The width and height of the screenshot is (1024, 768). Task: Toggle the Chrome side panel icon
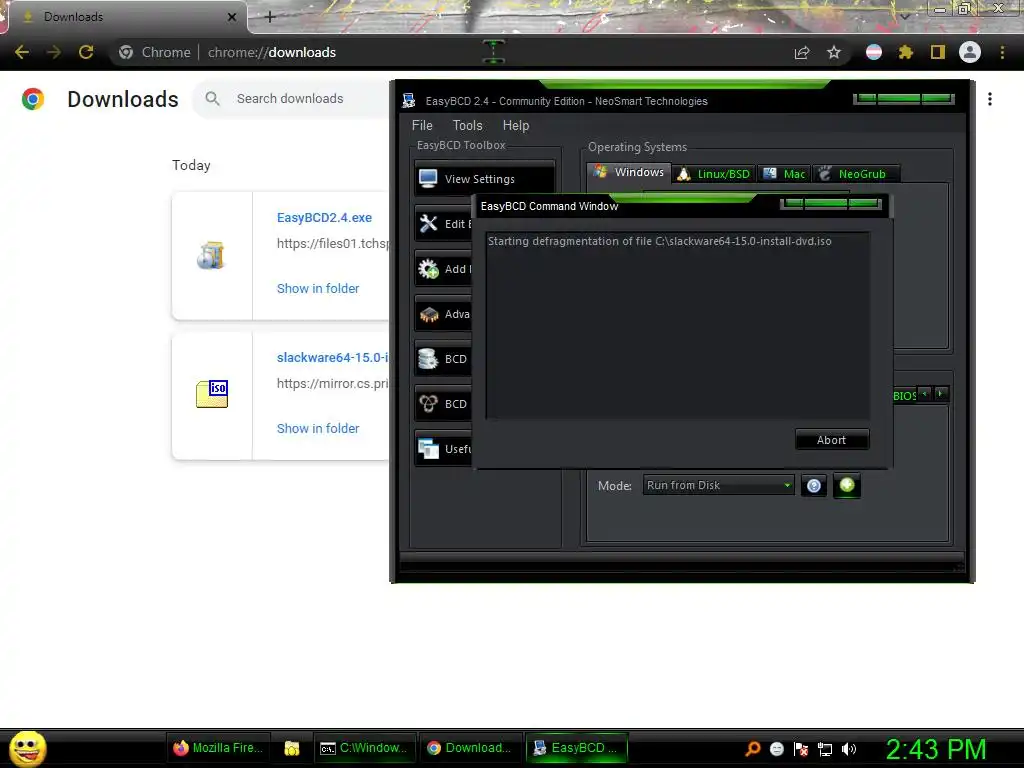point(938,52)
